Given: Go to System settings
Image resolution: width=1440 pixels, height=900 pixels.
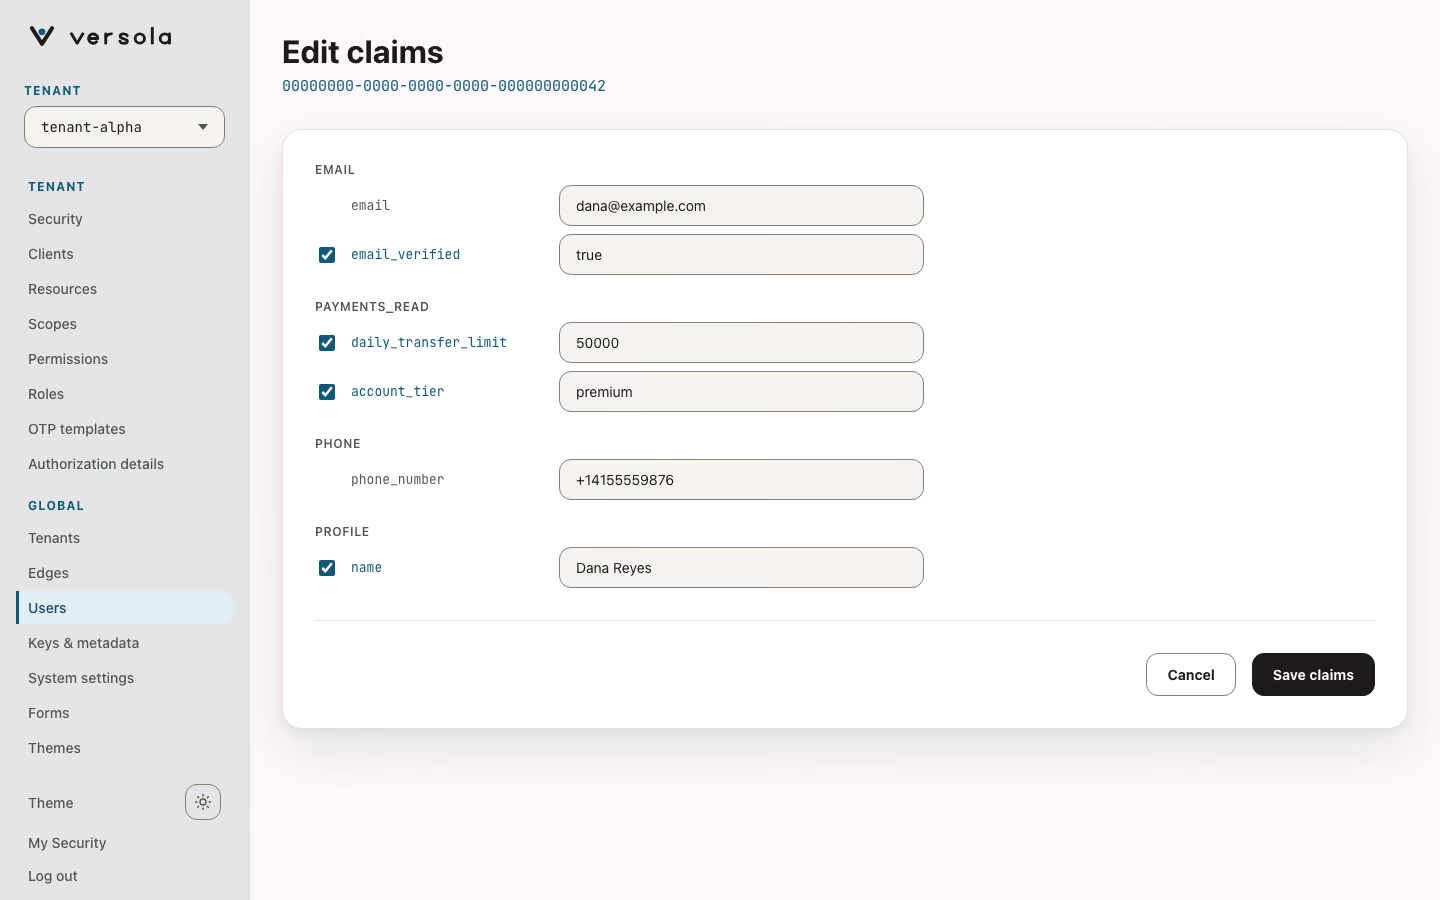Looking at the screenshot, I should pyautogui.click(x=124, y=678).
